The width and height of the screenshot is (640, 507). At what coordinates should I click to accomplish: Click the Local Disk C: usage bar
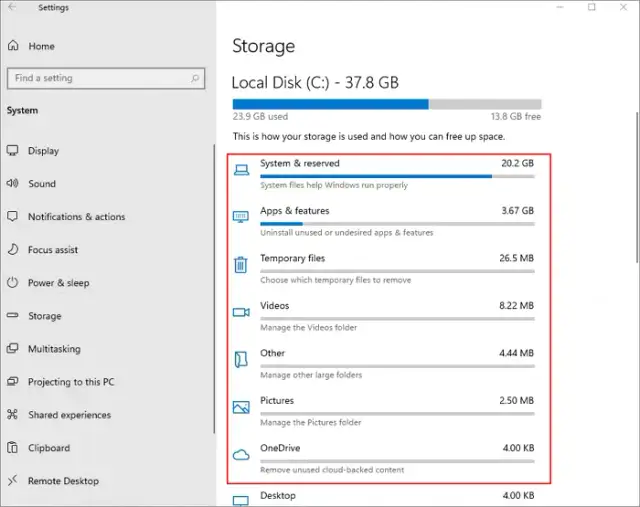pyautogui.click(x=387, y=104)
